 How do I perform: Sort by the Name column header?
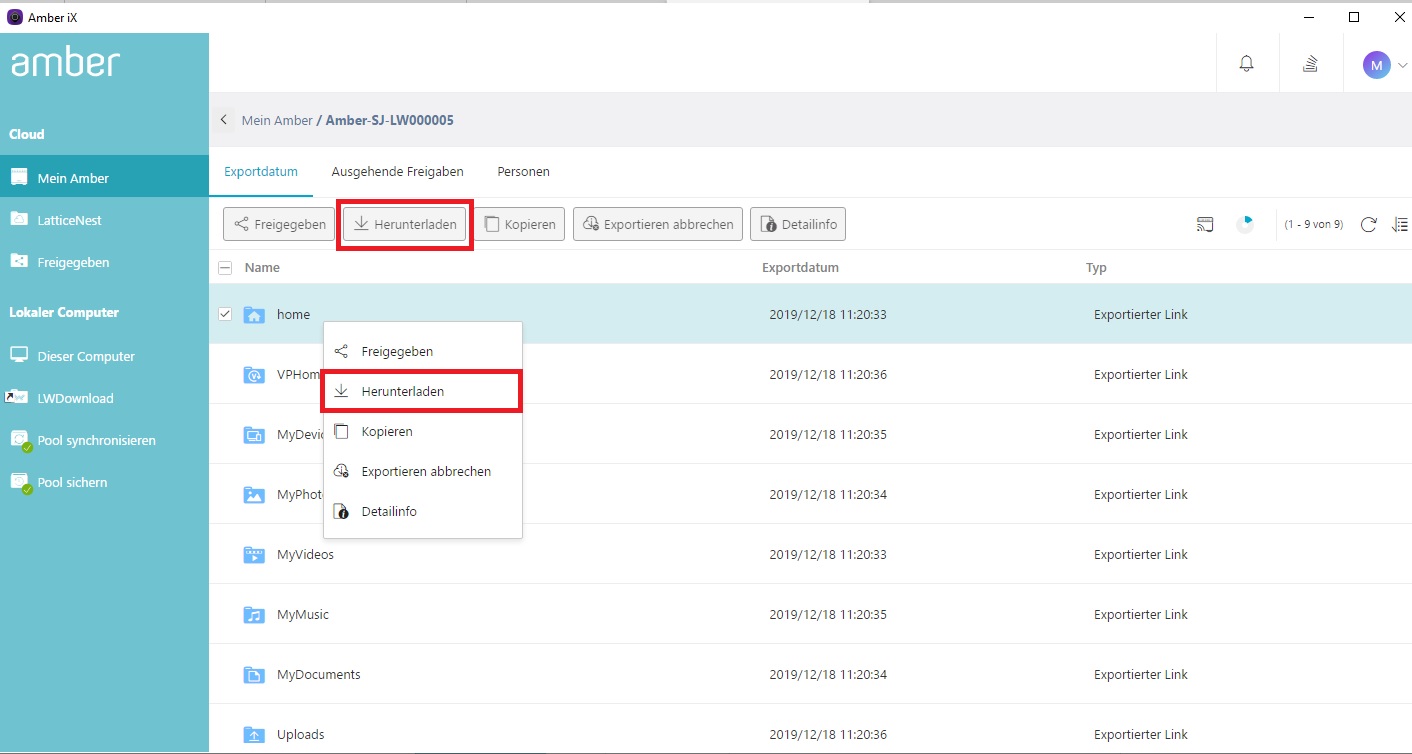click(x=262, y=268)
